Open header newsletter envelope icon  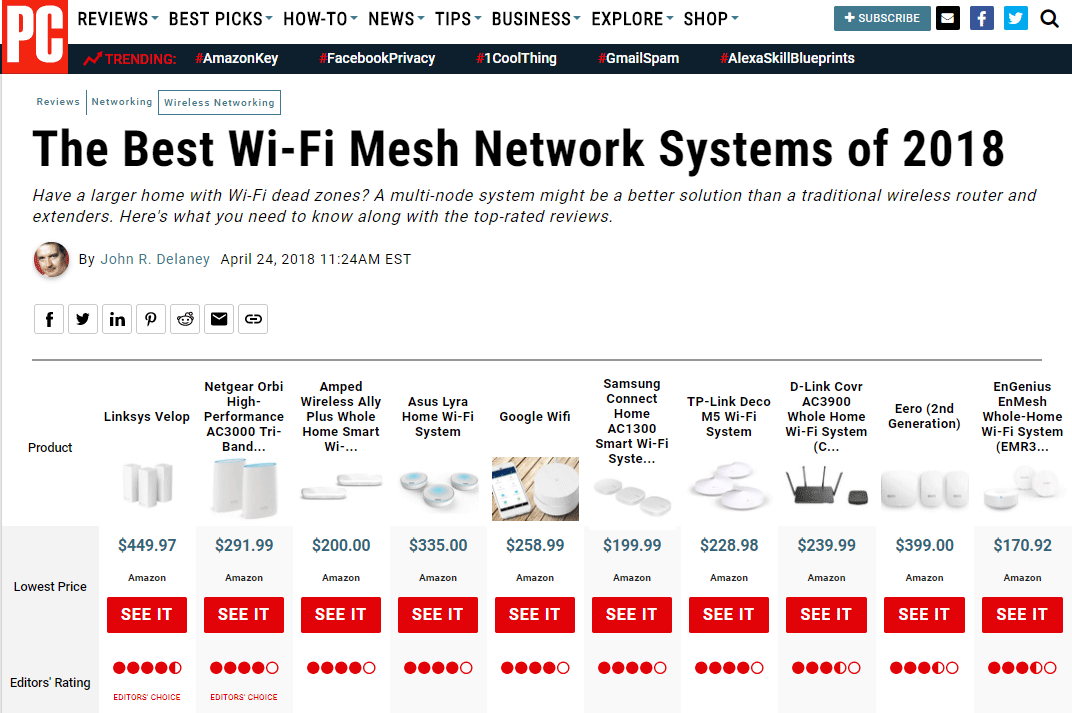point(948,18)
